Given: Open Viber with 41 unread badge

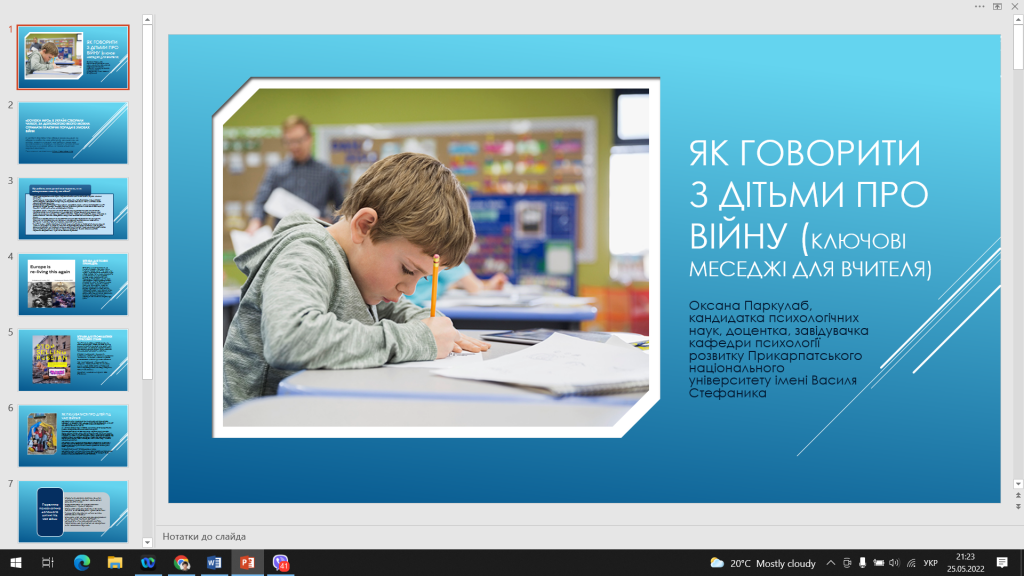Looking at the screenshot, I should pyautogui.click(x=281, y=563).
